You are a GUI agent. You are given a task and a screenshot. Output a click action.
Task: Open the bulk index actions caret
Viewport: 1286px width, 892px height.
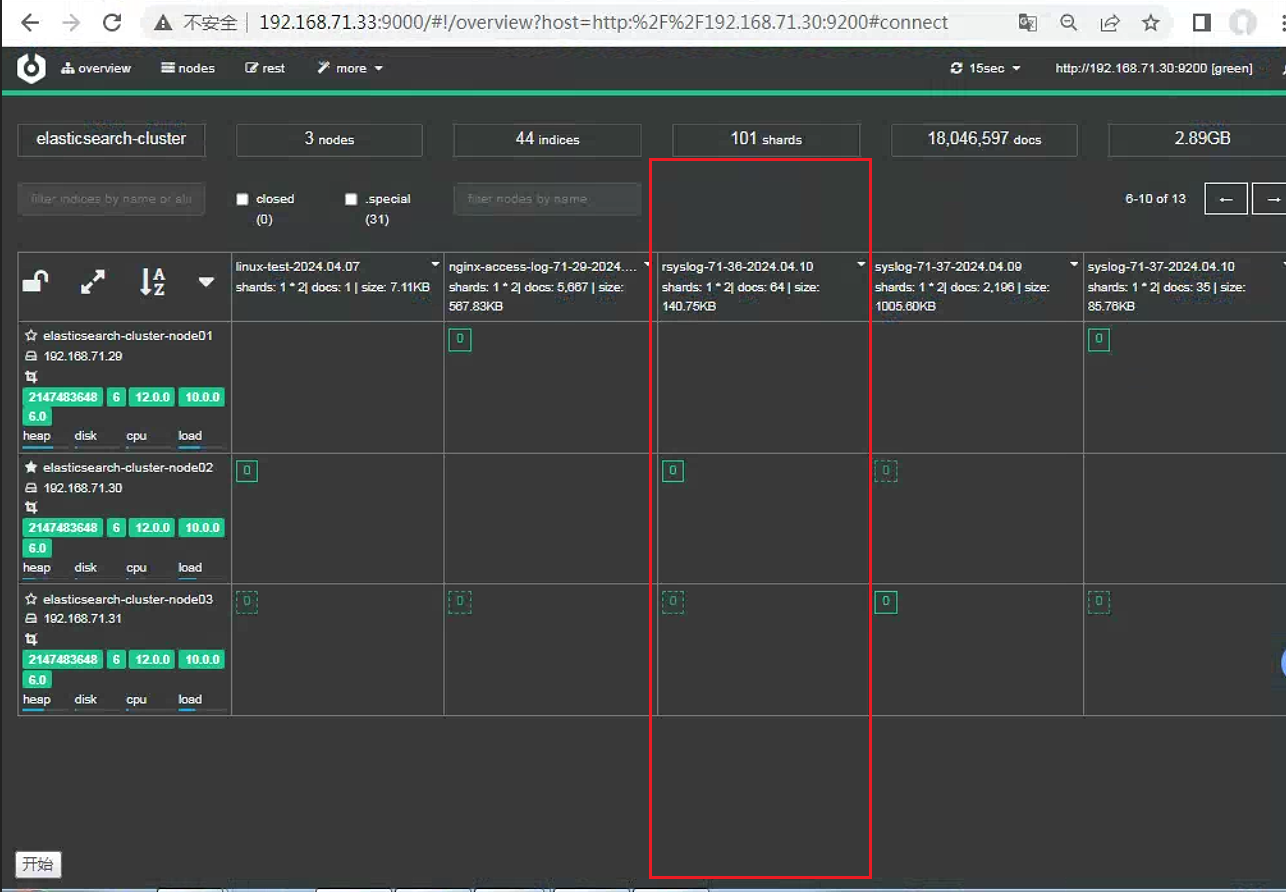(x=206, y=283)
